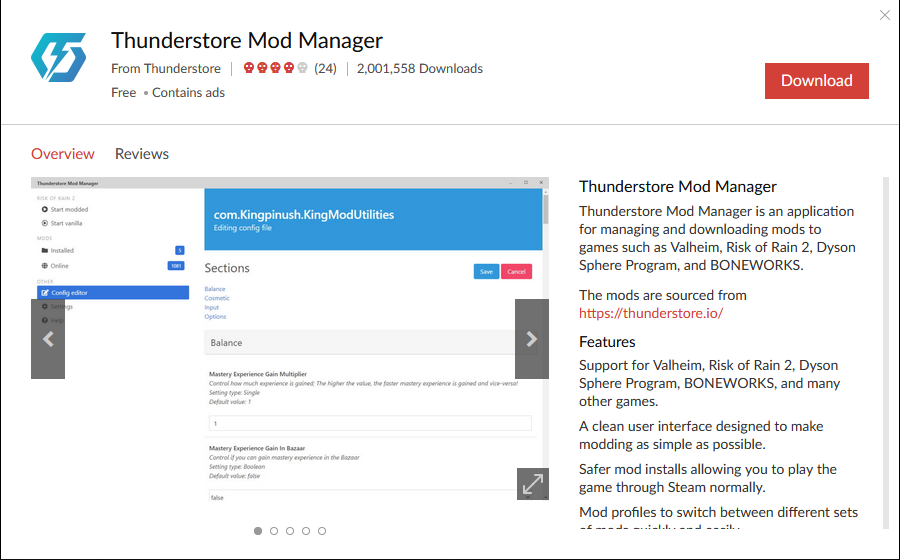Select the third carousel dot
900x560 pixels.
tap(290, 531)
